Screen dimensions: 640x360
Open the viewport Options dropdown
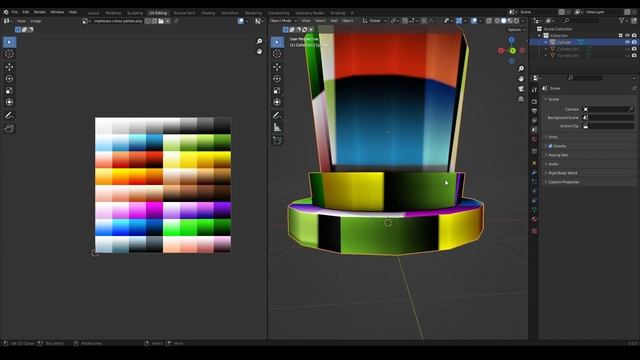(516, 30)
